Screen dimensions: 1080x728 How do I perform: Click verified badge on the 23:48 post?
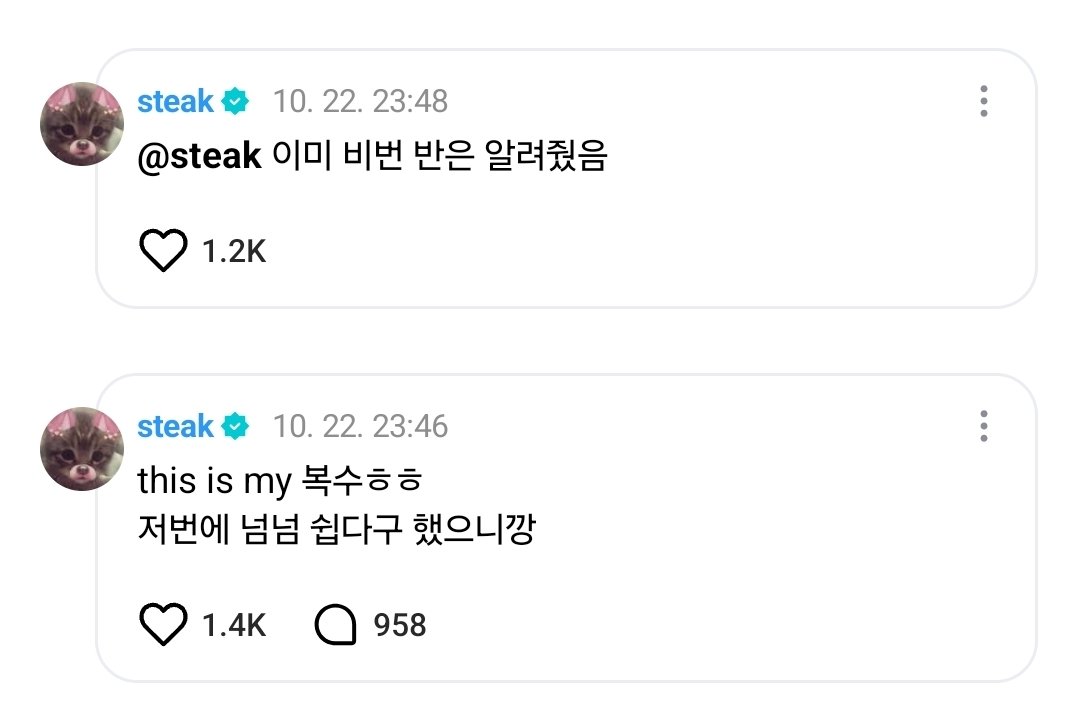235,101
